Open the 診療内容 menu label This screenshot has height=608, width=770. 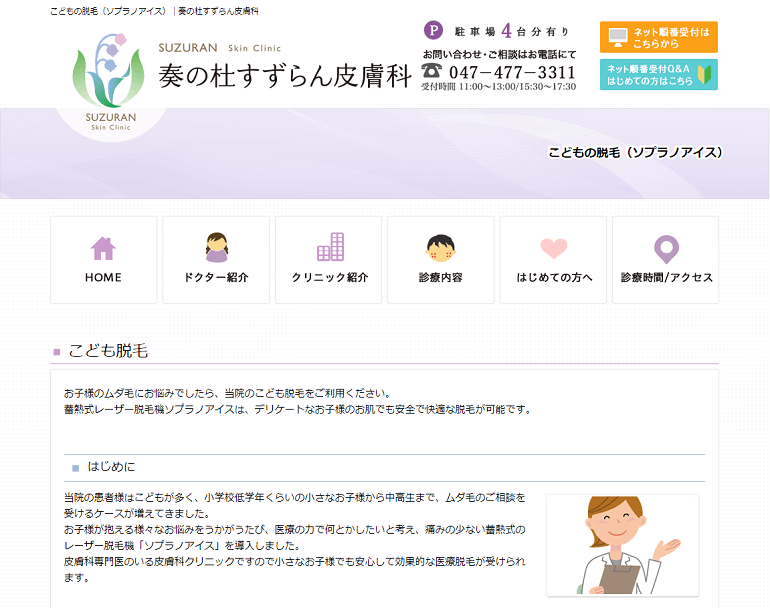[x=440, y=277]
